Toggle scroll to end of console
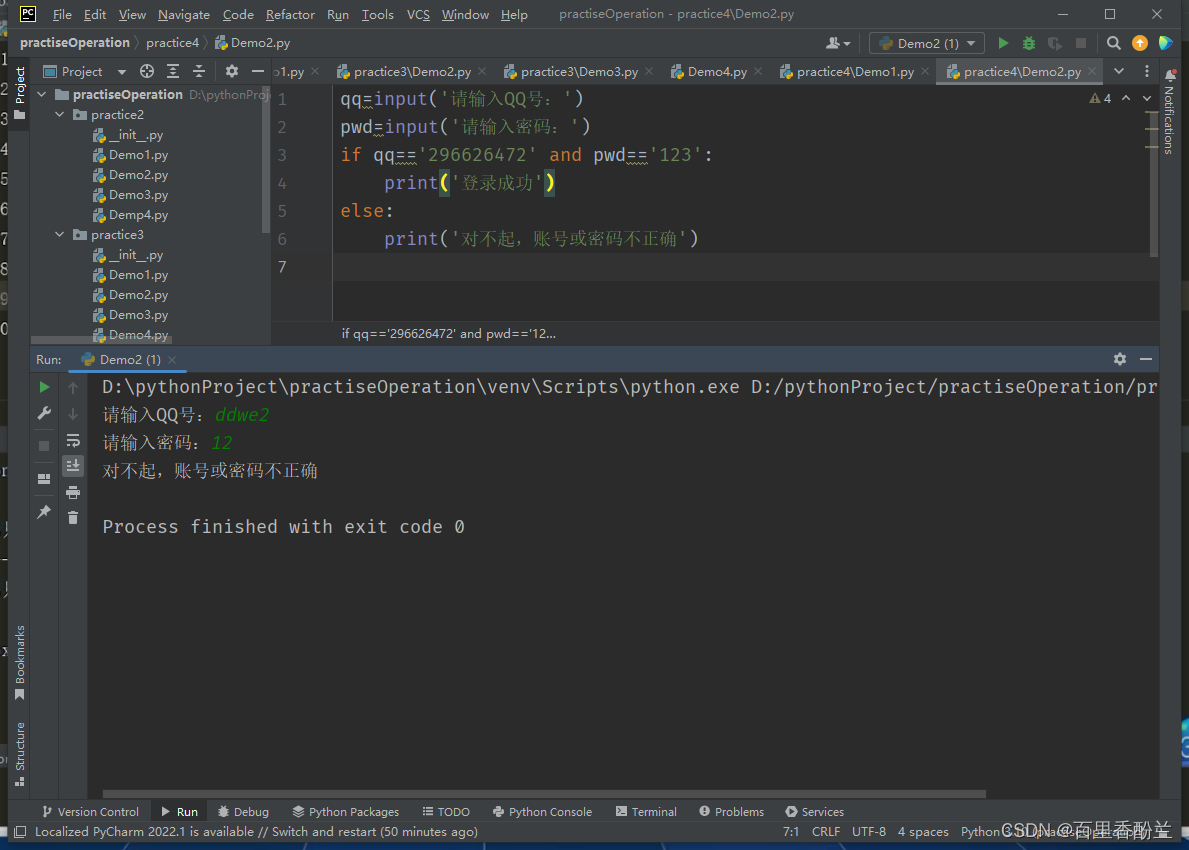 click(x=73, y=466)
